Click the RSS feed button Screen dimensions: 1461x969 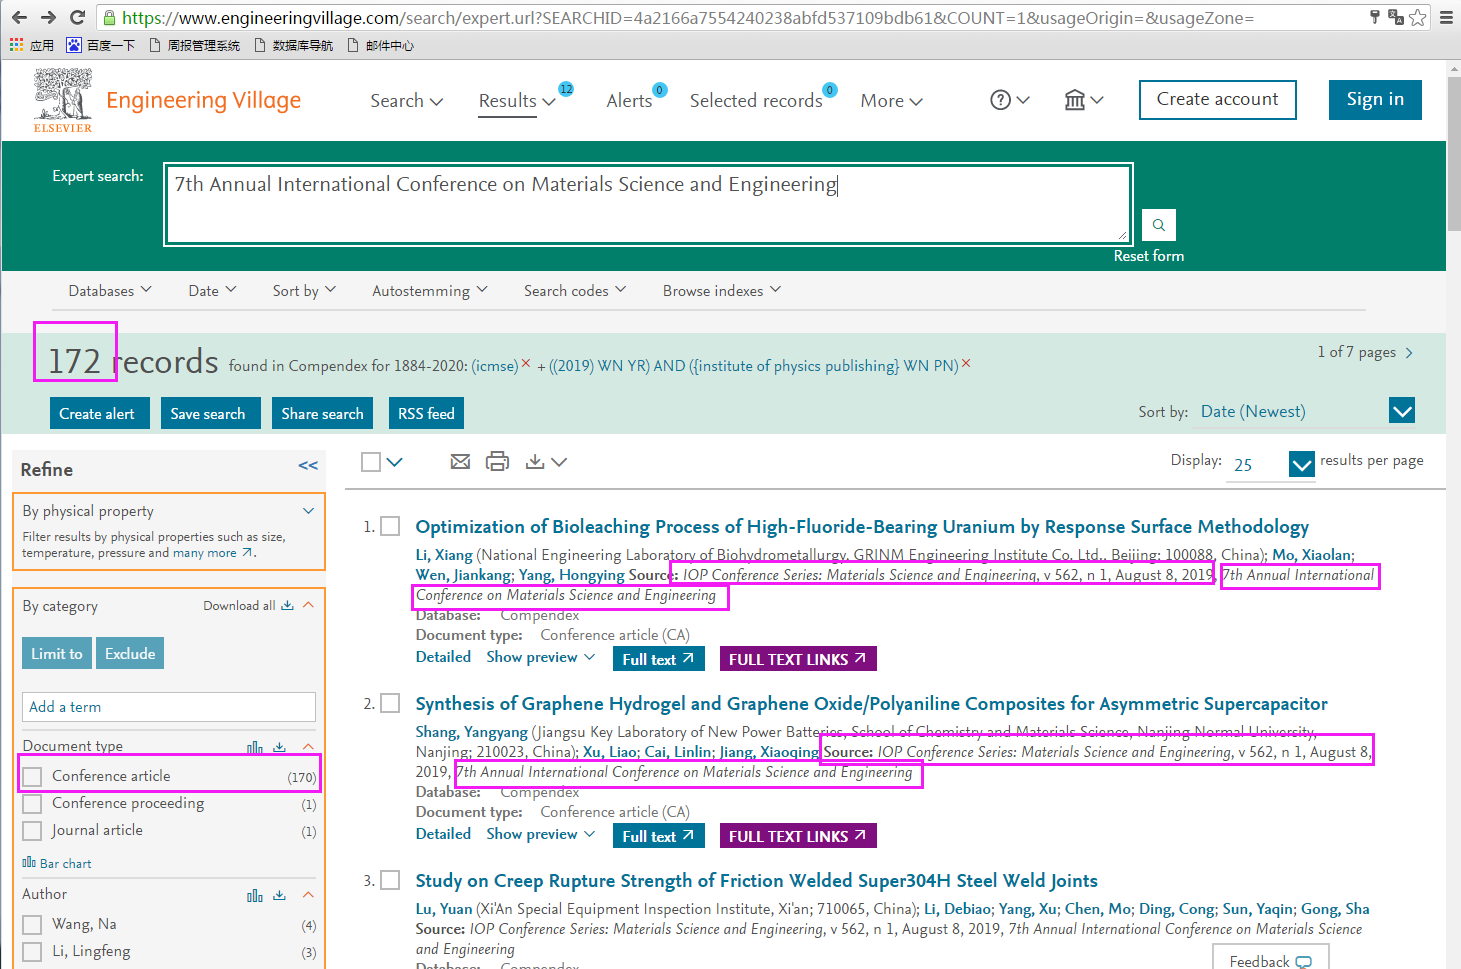pyautogui.click(x=427, y=413)
